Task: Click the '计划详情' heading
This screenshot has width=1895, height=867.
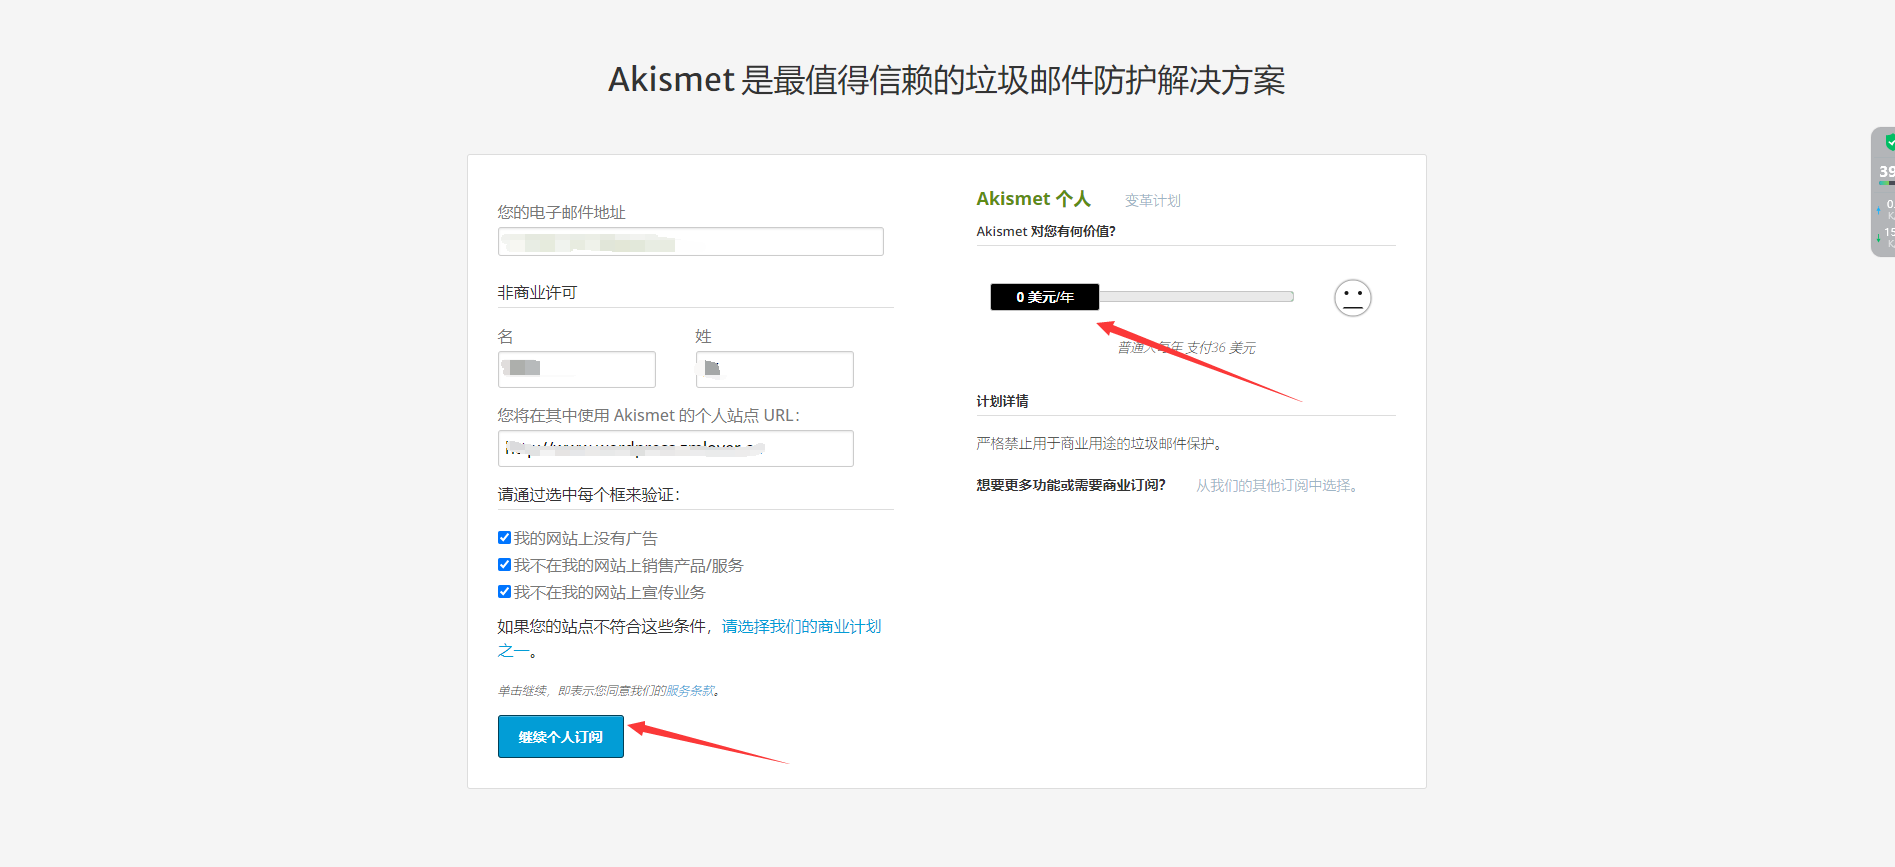Action: [x=1002, y=401]
